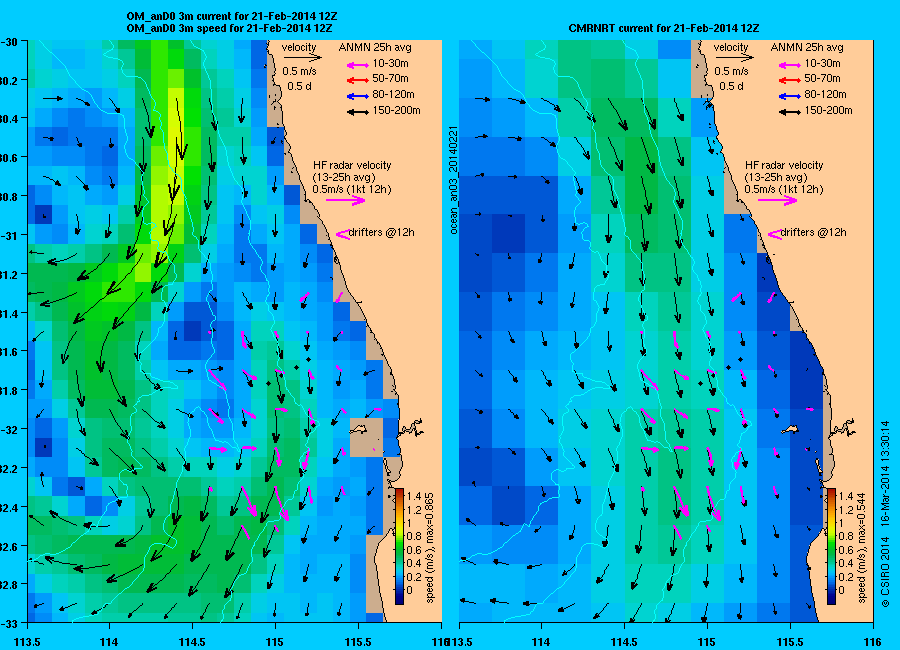Viewport: 900px width, 650px height.
Task: Click the right map speed color bar
Action: 831,546
